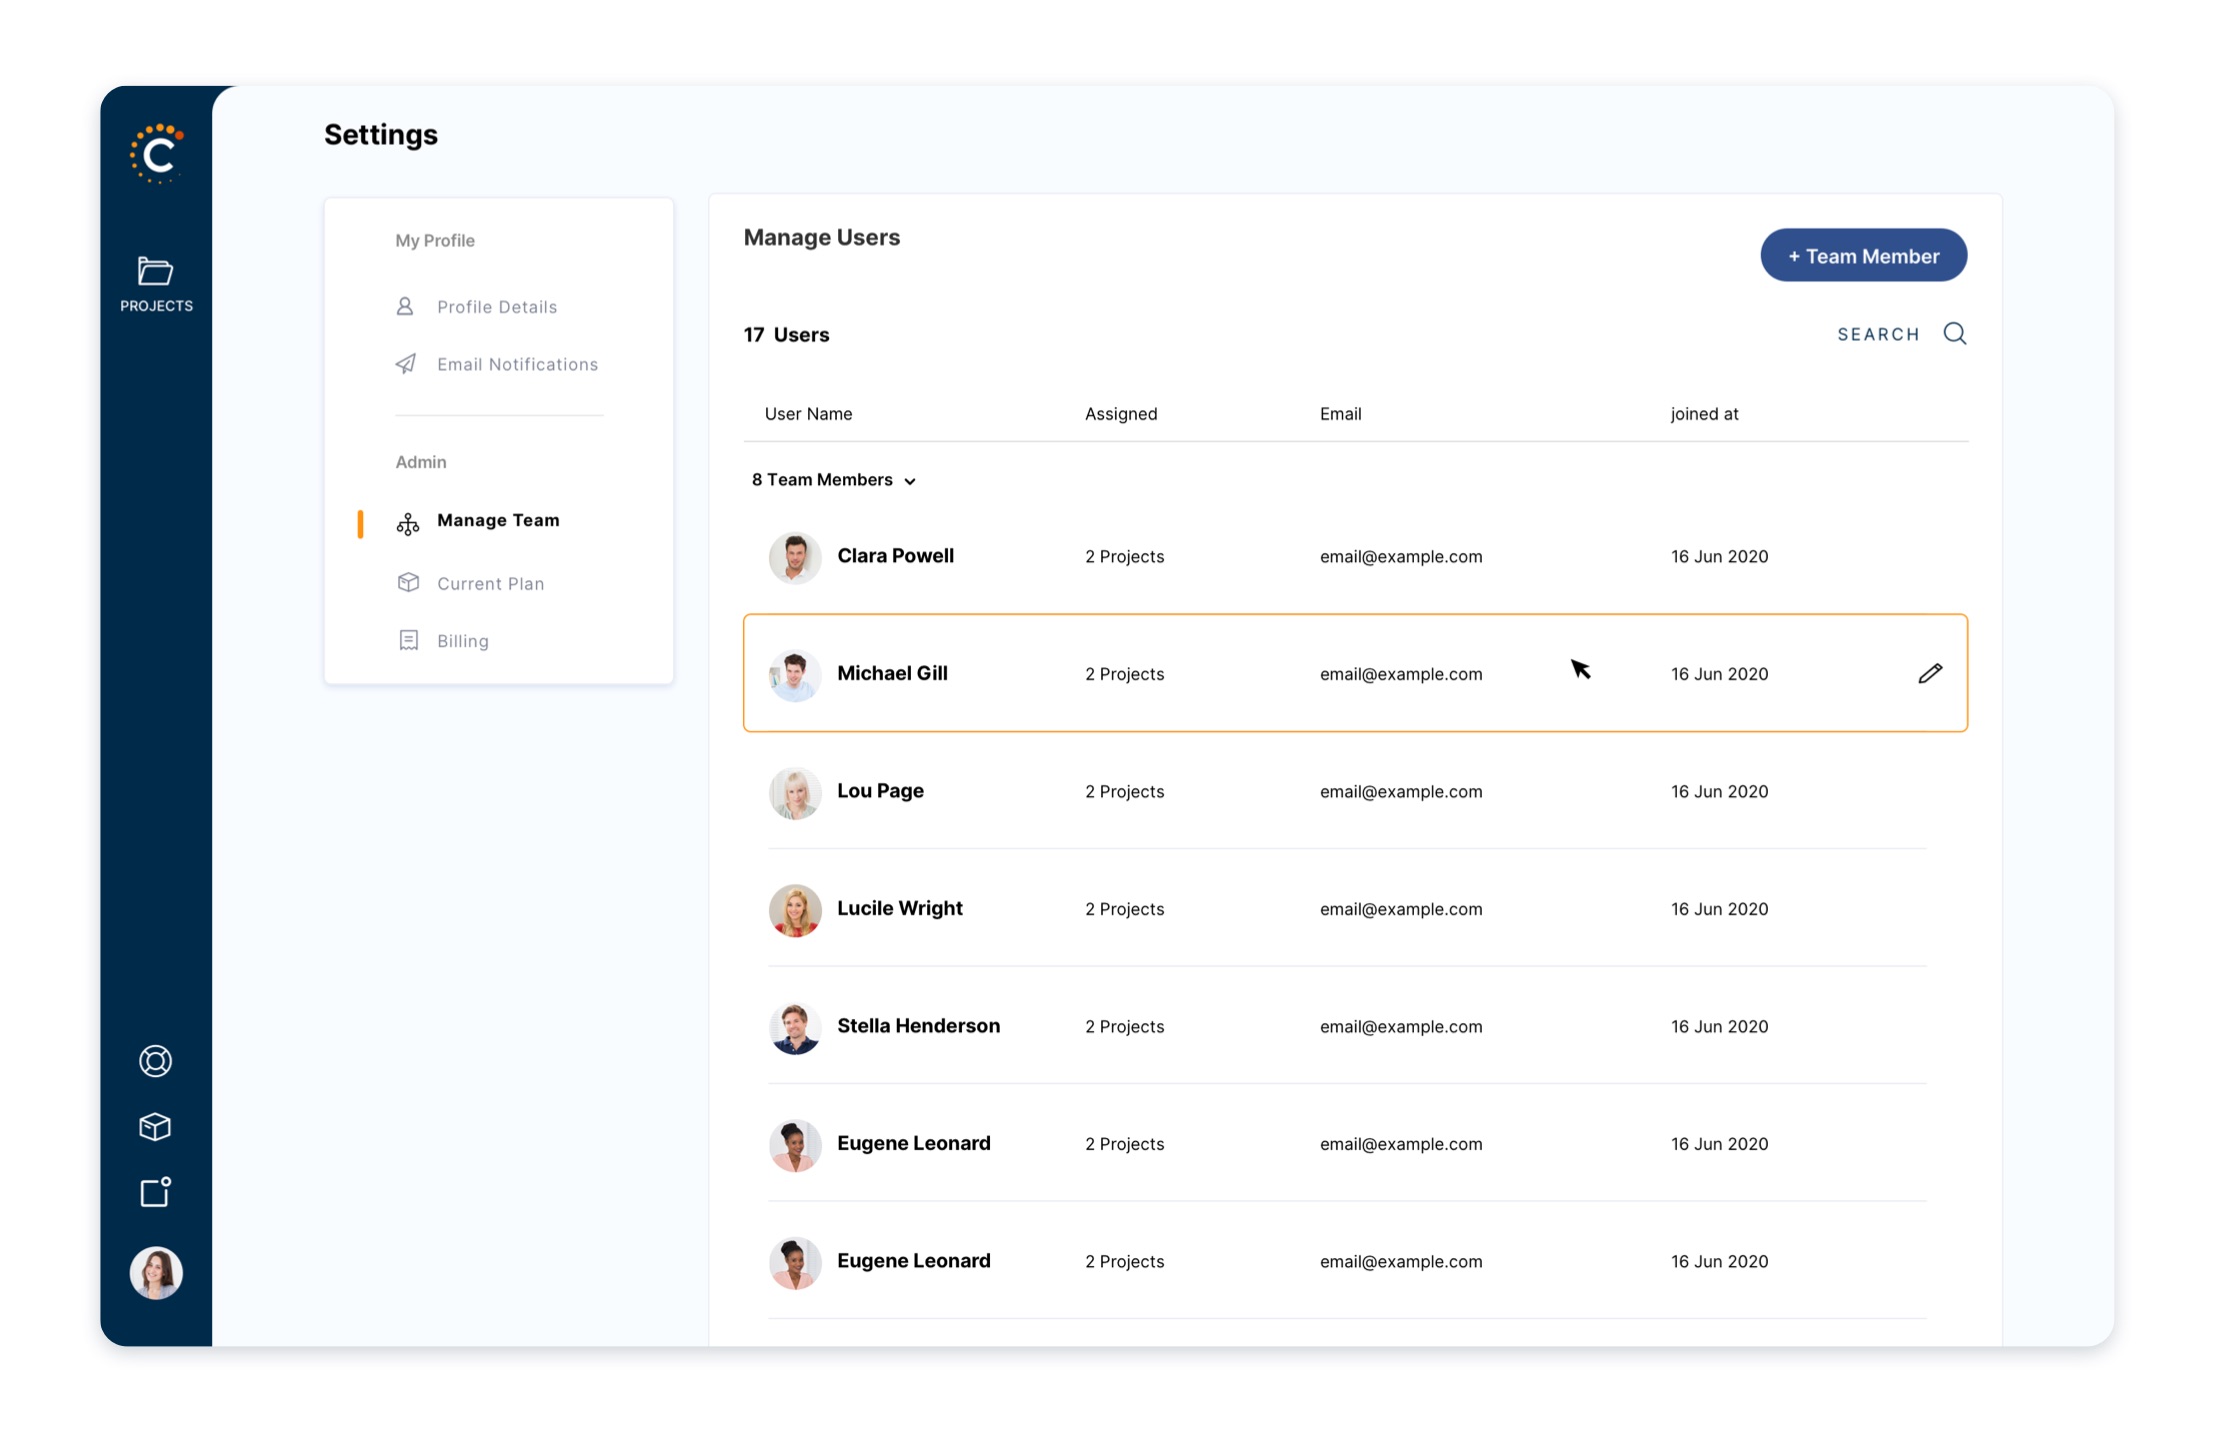This screenshot has width=2214, height=1431.
Task: Click Michael Gill's avatar photo
Action: (795, 675)
